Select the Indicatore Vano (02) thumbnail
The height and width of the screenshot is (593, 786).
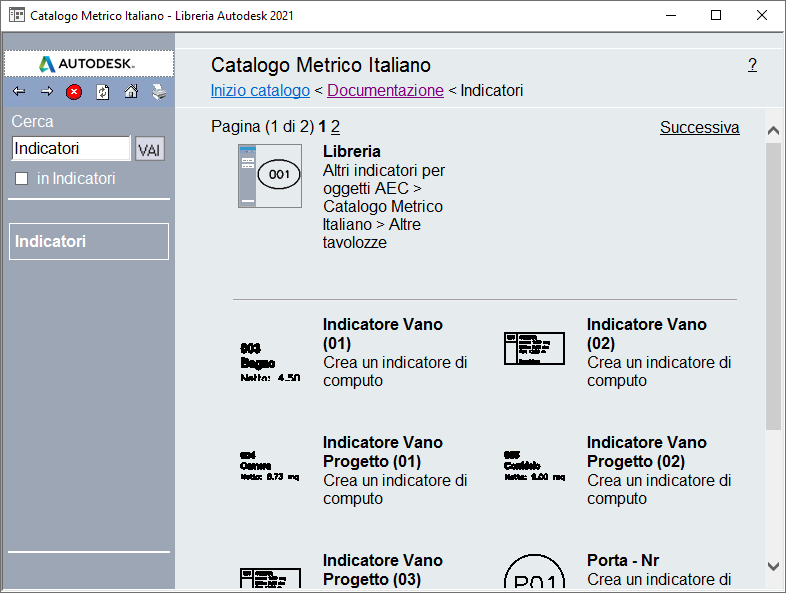533,348
